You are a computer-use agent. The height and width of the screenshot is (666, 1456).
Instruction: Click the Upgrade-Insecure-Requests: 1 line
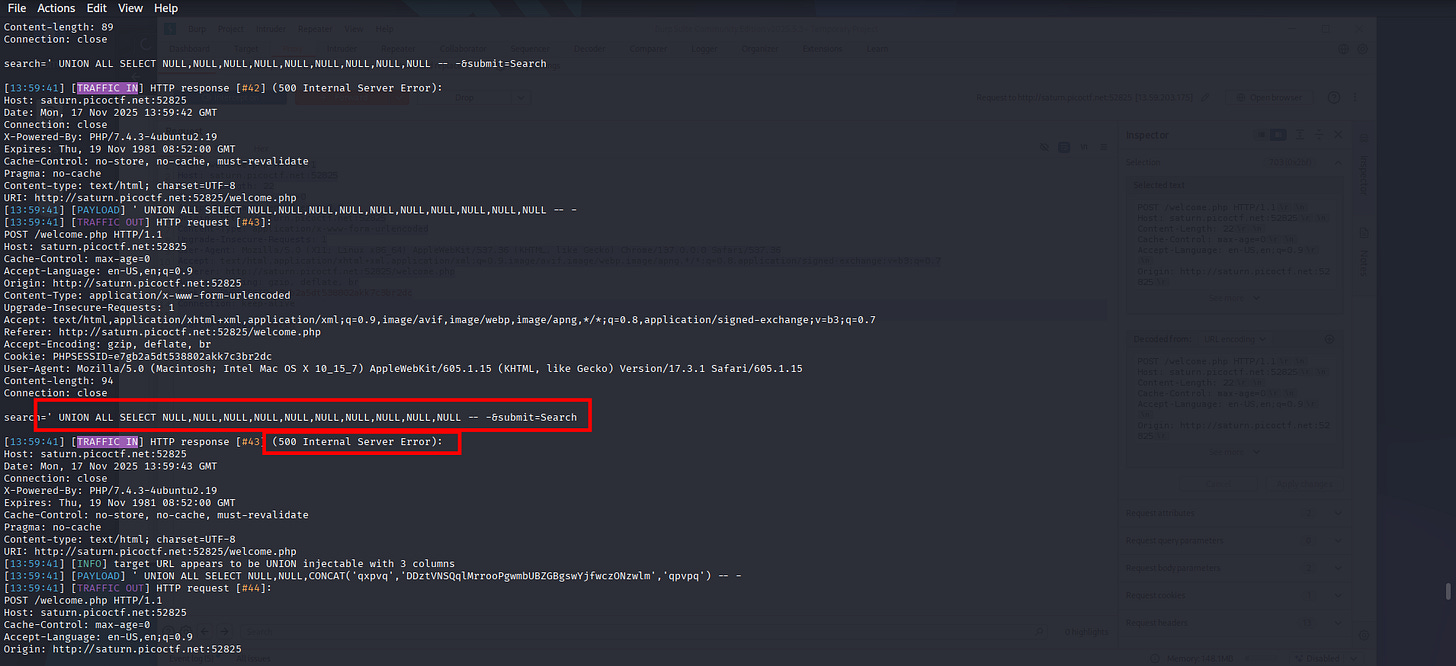(x=88, y=307)
